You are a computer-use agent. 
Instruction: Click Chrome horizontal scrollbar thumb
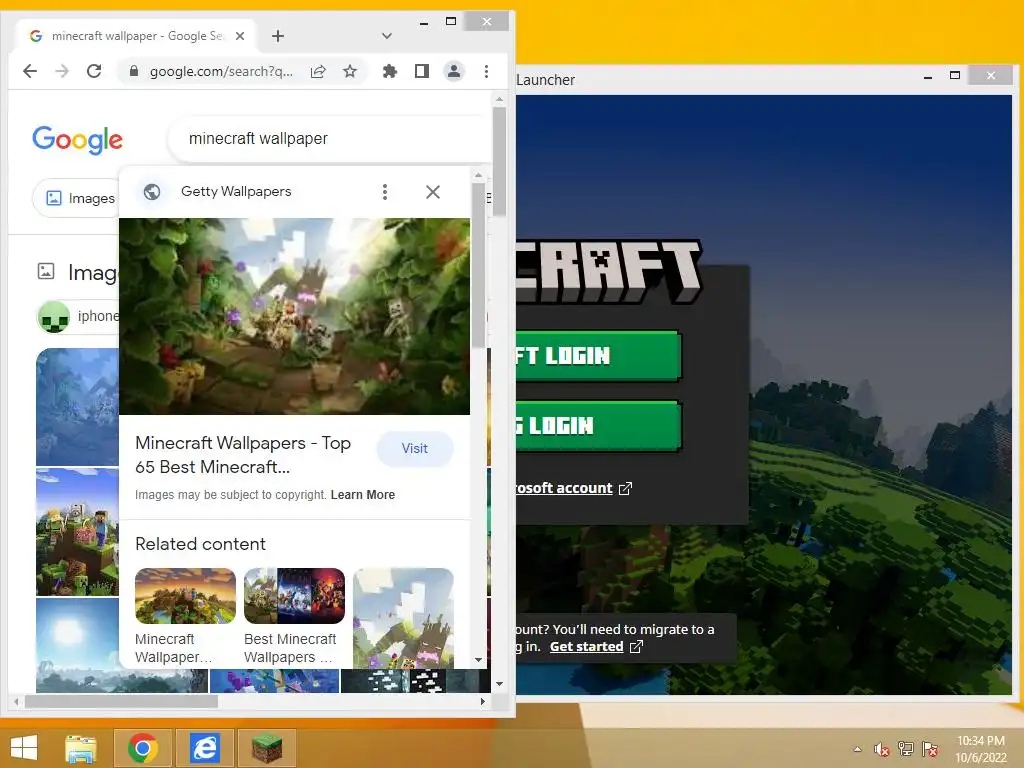[x=121, y=701]
